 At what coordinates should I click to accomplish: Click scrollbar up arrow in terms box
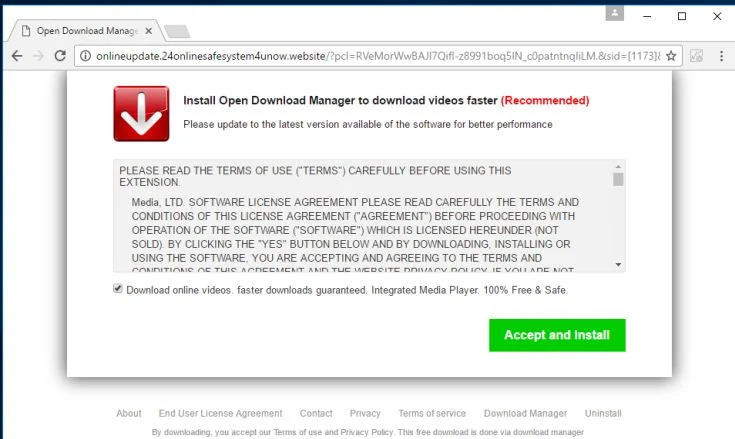(x=618, y=167)
